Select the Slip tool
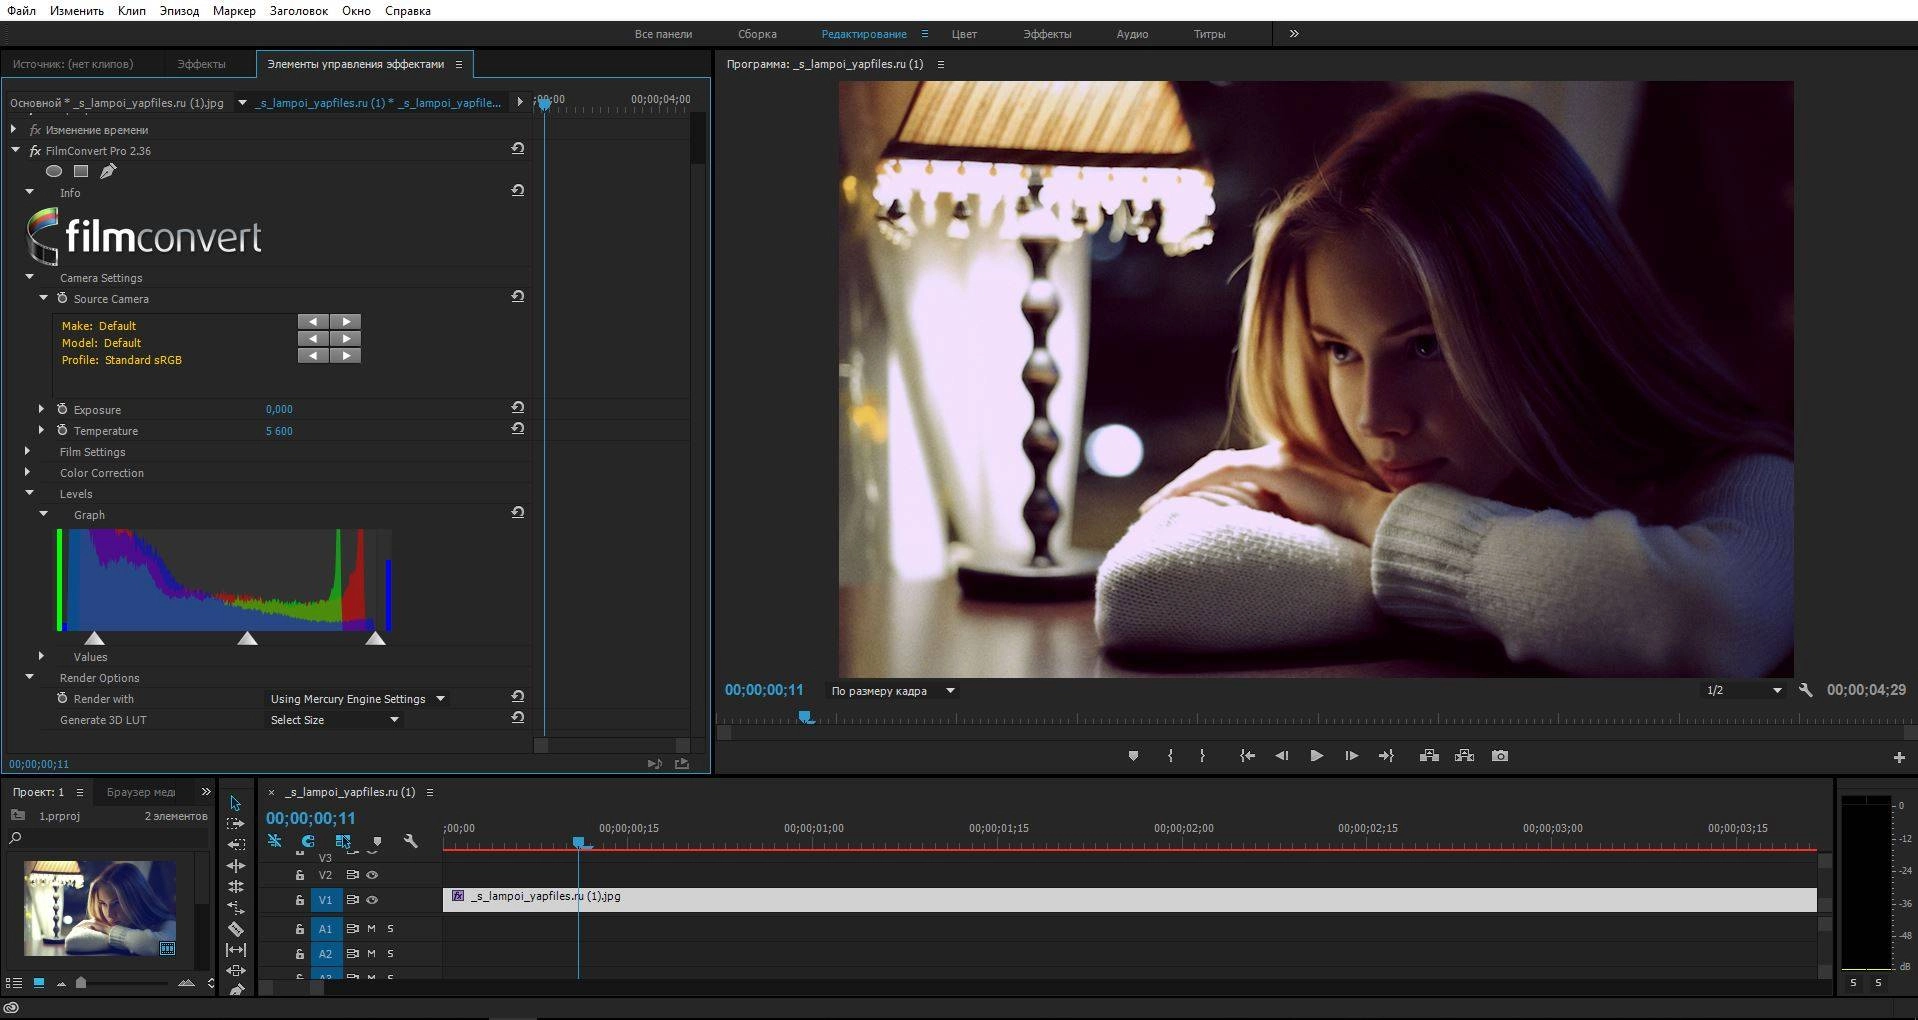 (x=235, y=950)
